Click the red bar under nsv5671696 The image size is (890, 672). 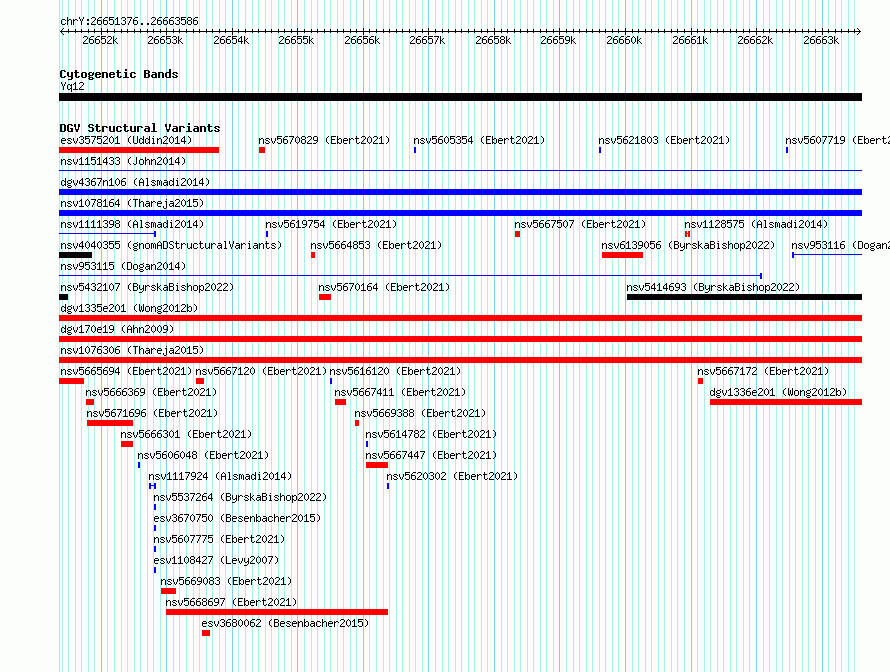110,423
